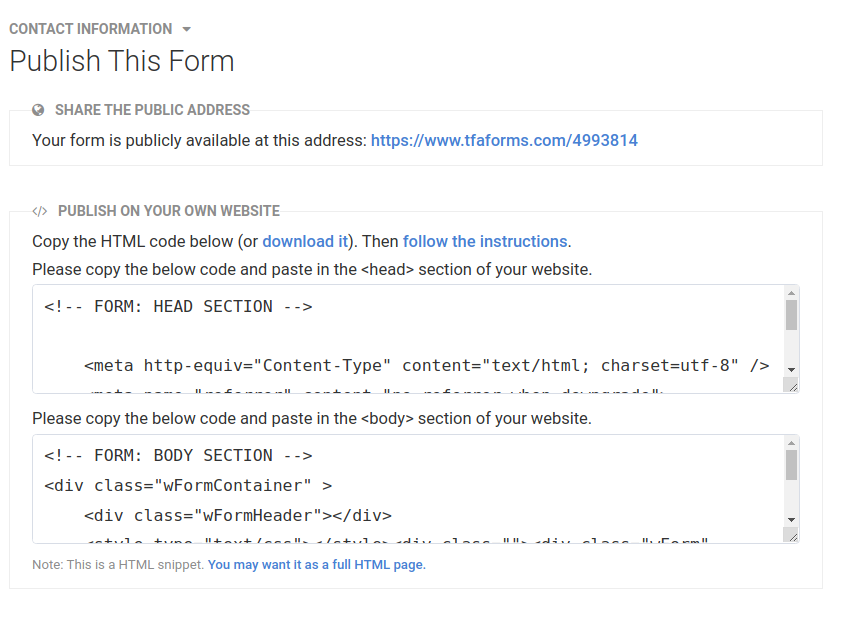Click the "Publish on Your Own Website" section title
The image size is (847, 617).
[169, 211]
